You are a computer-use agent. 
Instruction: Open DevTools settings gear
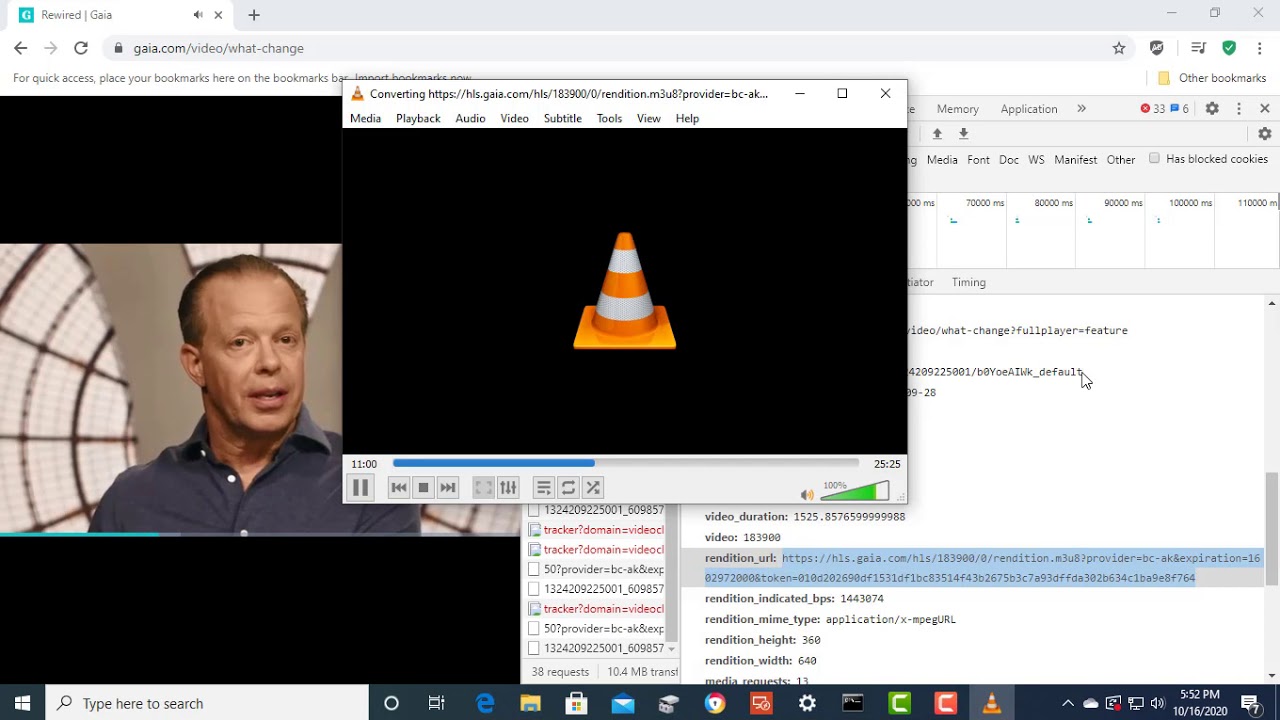point(1212,109)
